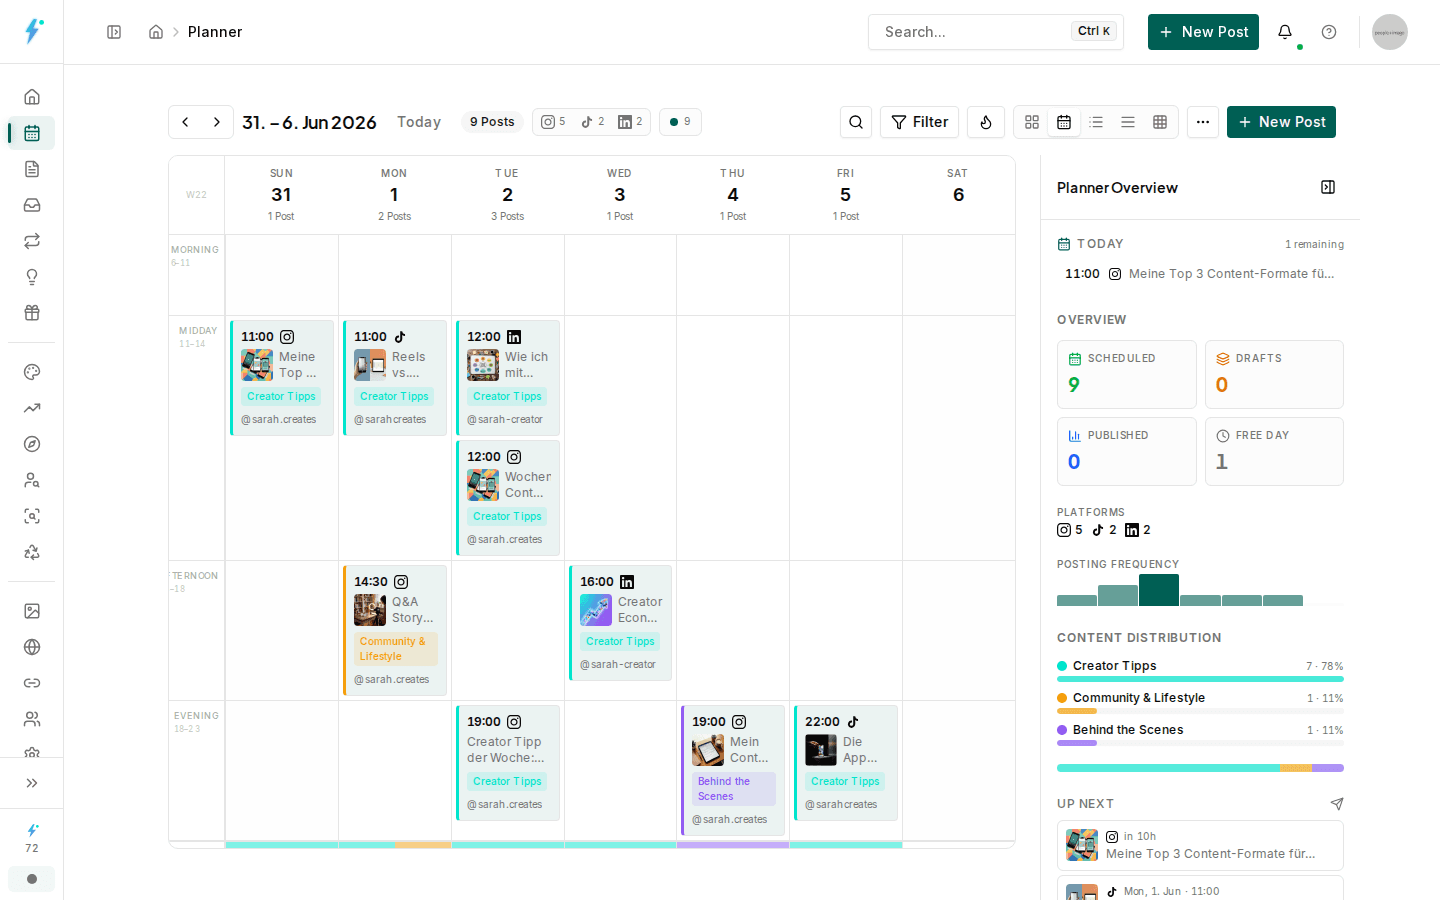Open the Published 0 overview card
Image resolution: width=1440 pixels, height=900 pixels.
click(1126, 451)
